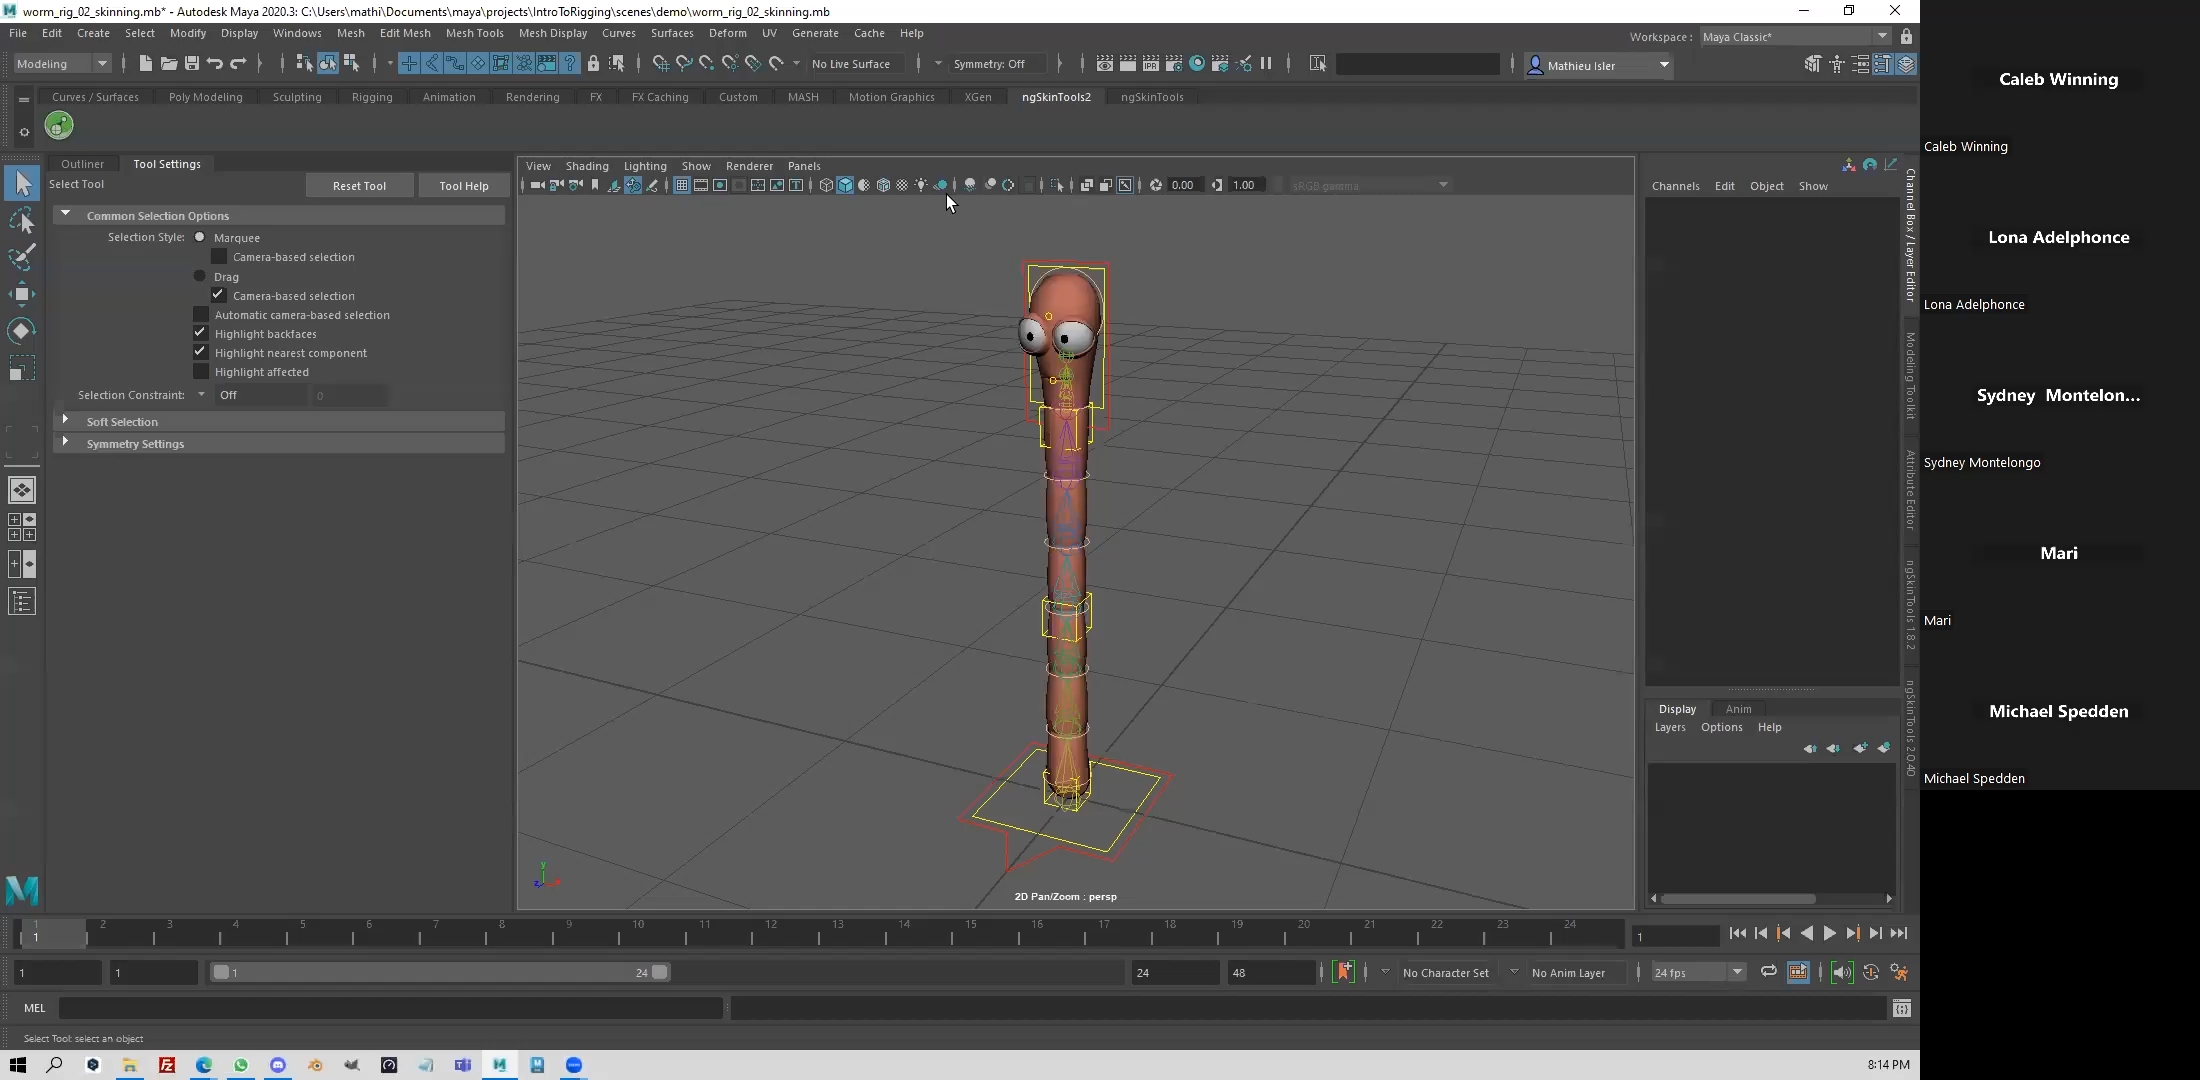Open a scene file from toolbar

169,64
